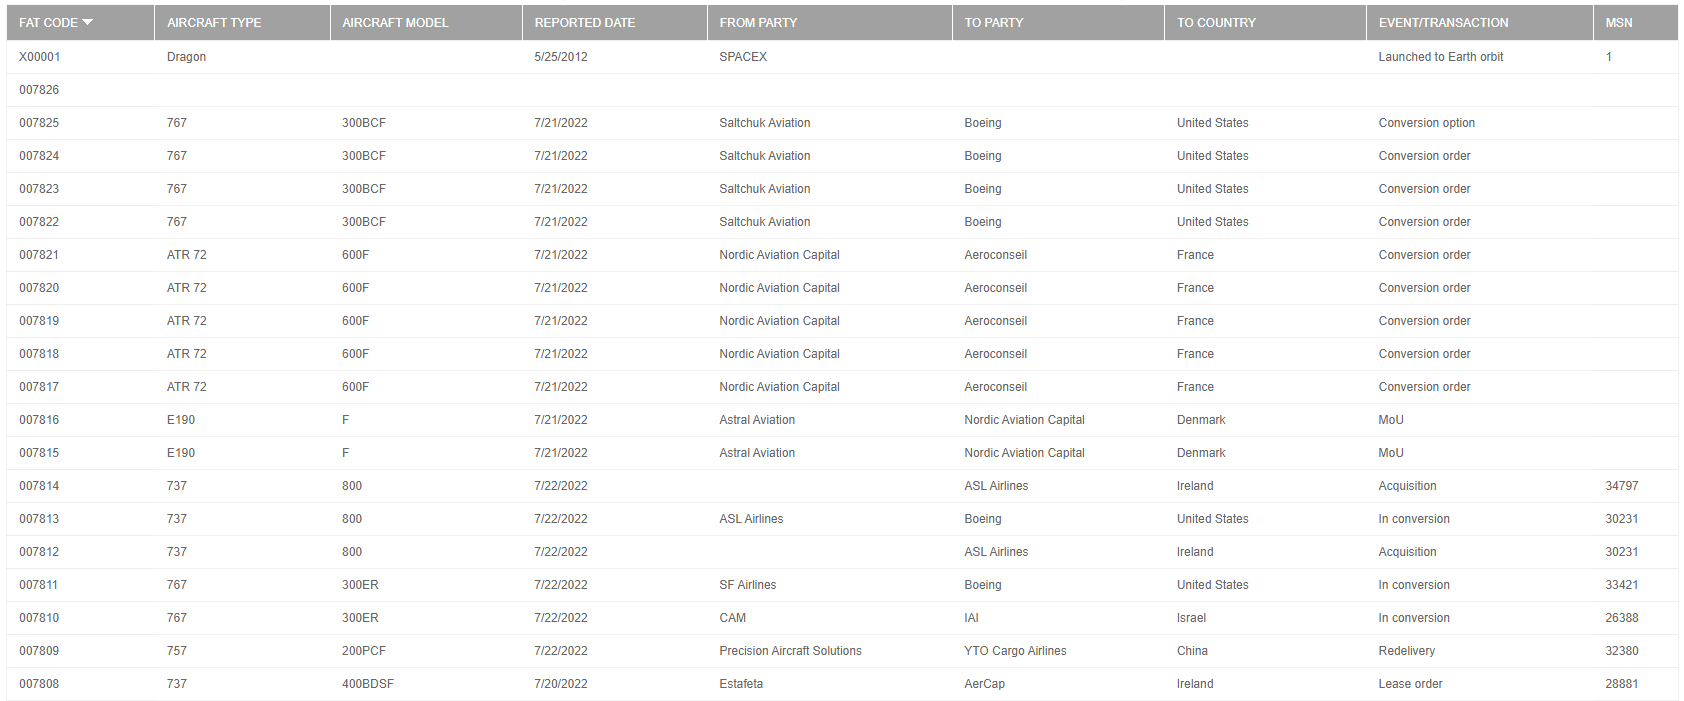Sort by the TO COUNTRY column header
The image size is (1684, 701).
(x=1216, y=23)
